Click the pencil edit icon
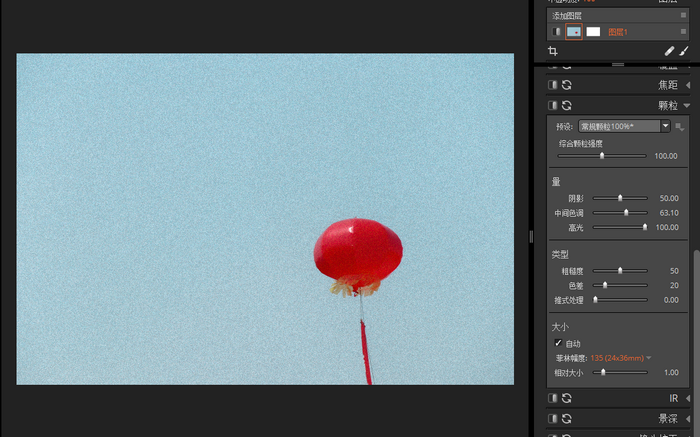This screenshot has height=437, width=700. [669, 51]
